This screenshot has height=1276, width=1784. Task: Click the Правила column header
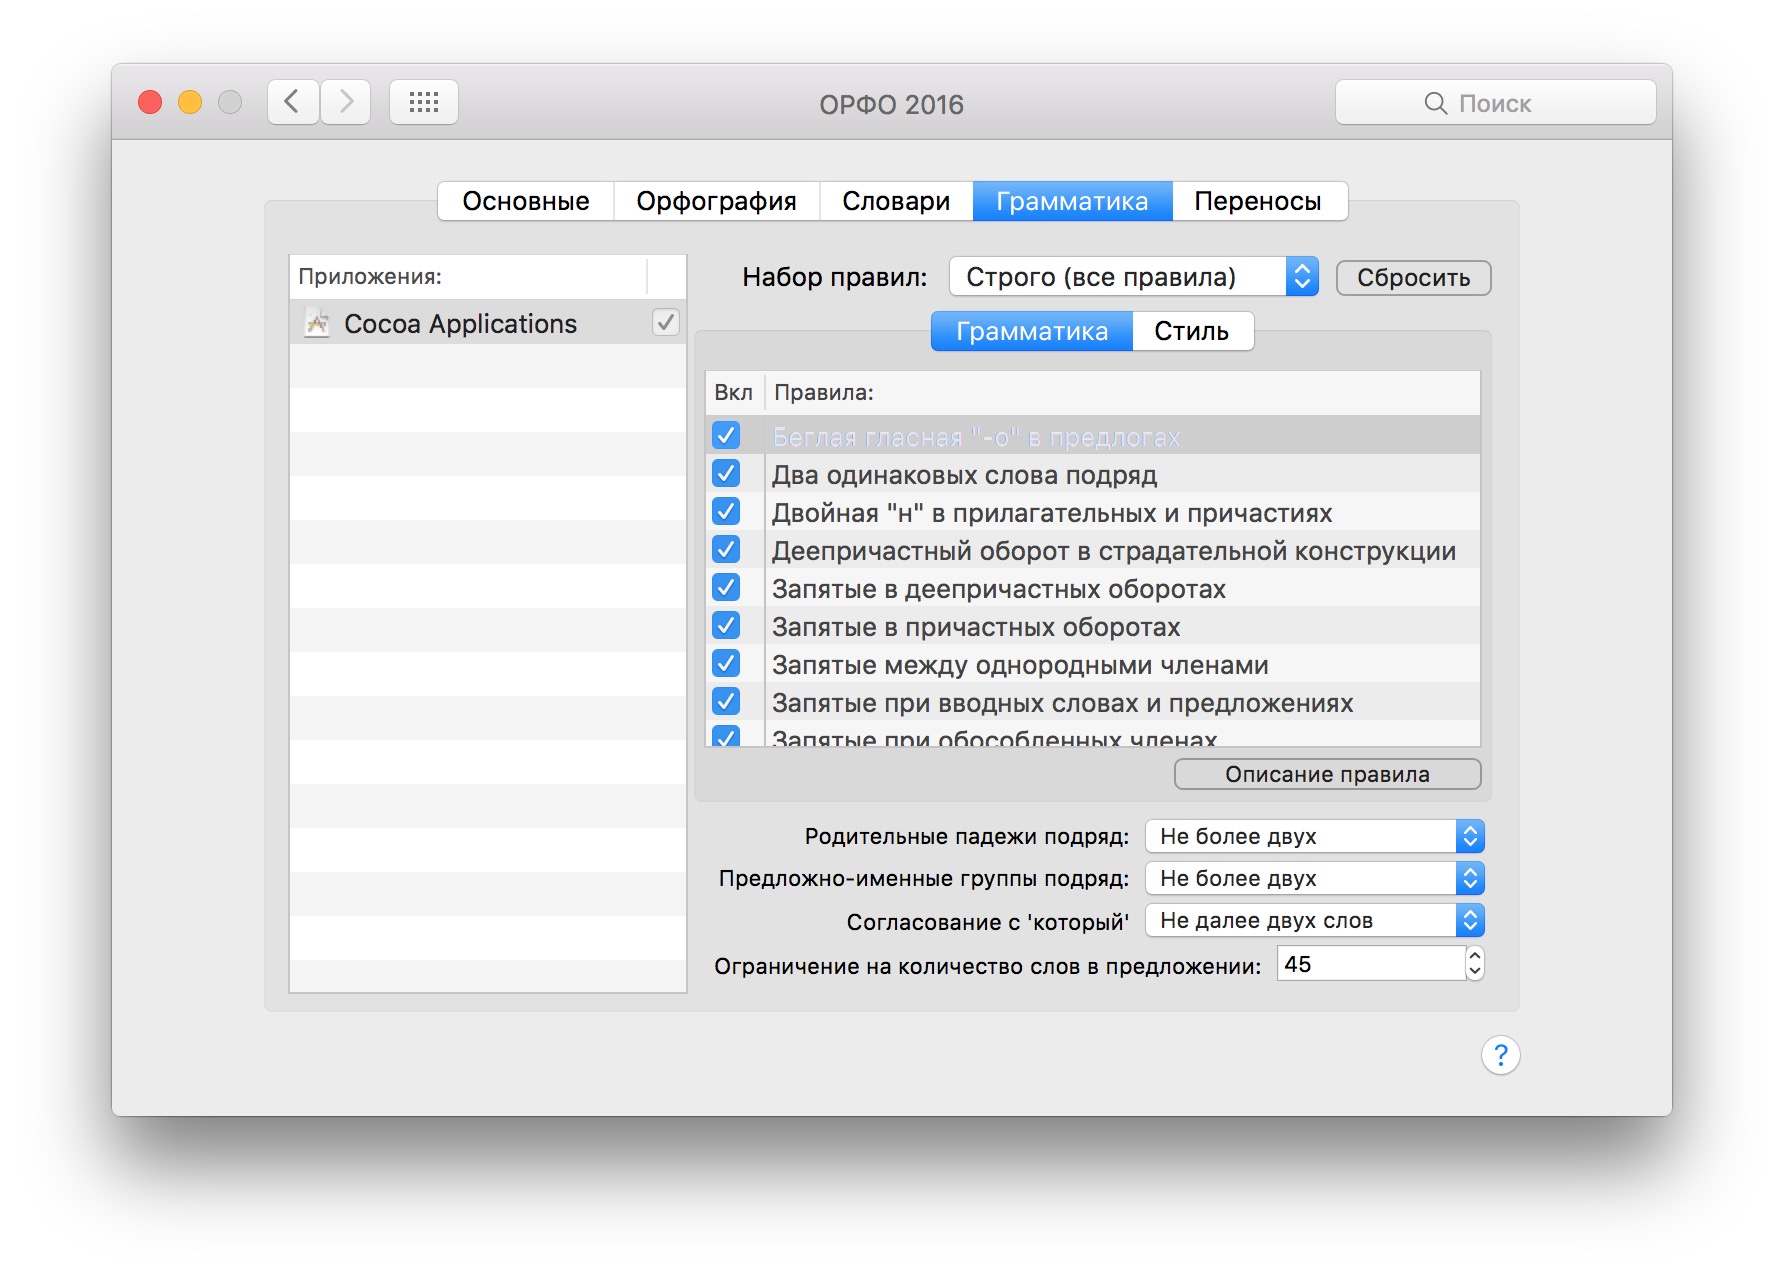(x=1122, y=392)
